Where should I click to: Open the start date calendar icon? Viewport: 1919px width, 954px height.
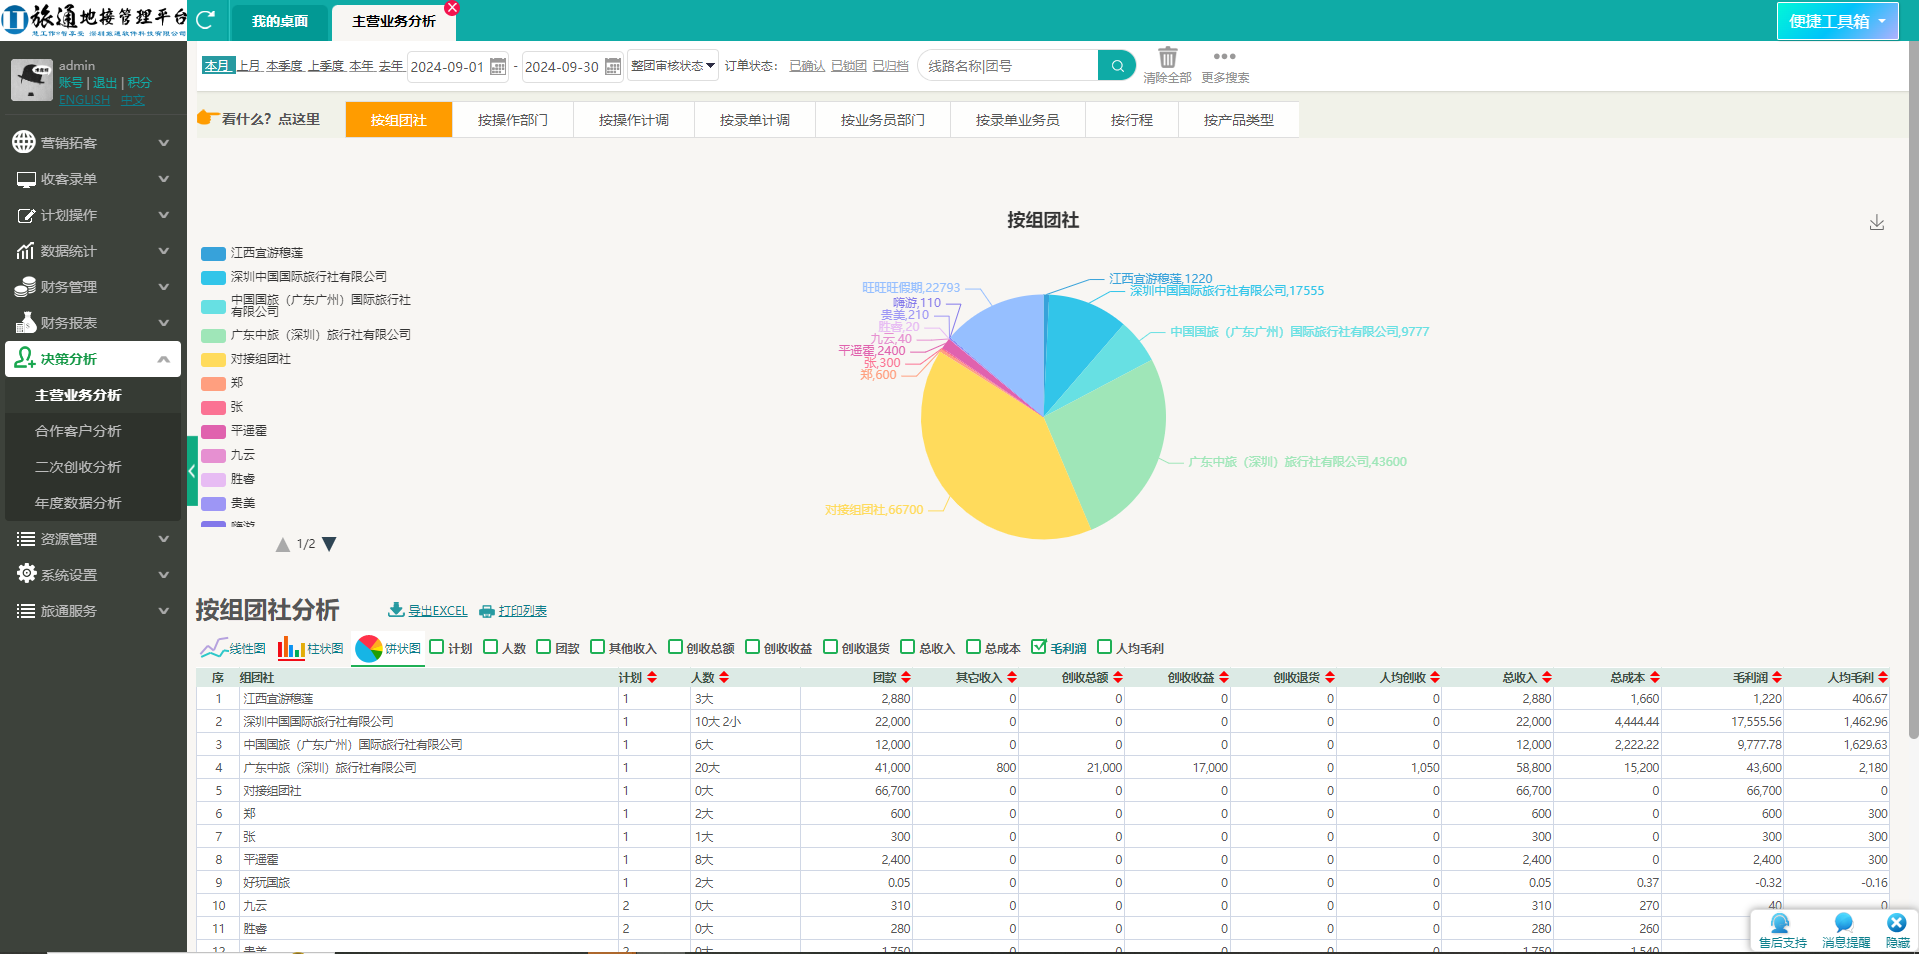[x=498, y=66]
